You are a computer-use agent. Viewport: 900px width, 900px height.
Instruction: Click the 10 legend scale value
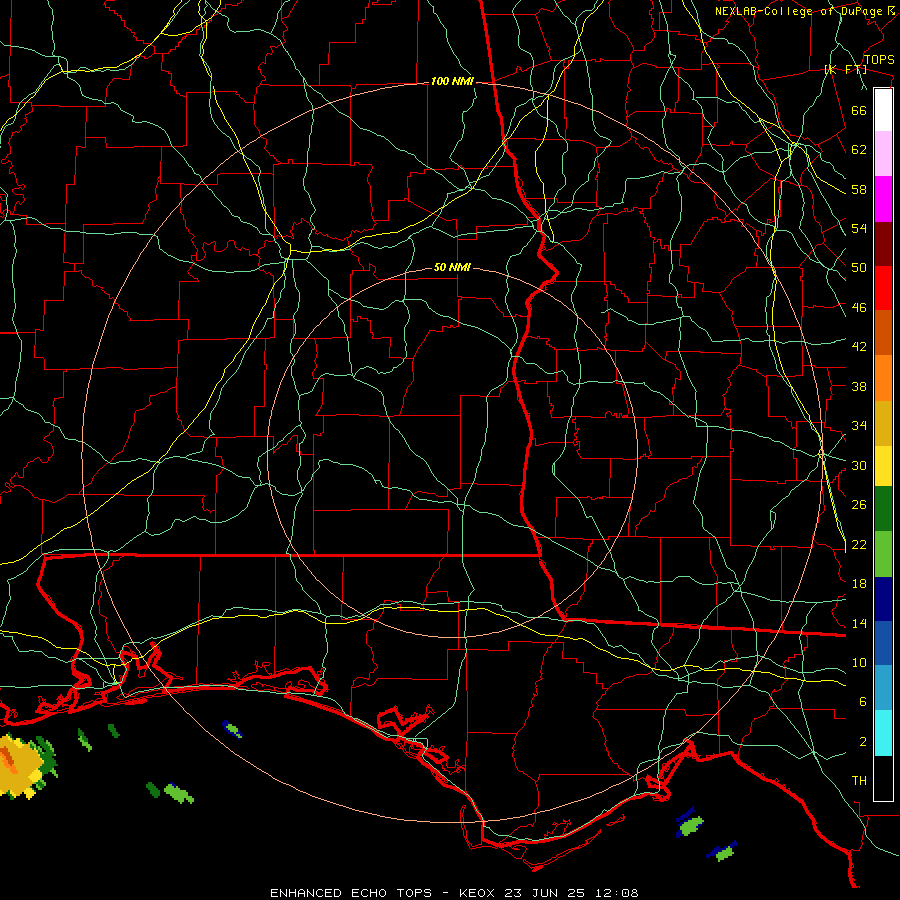point(859,663)
